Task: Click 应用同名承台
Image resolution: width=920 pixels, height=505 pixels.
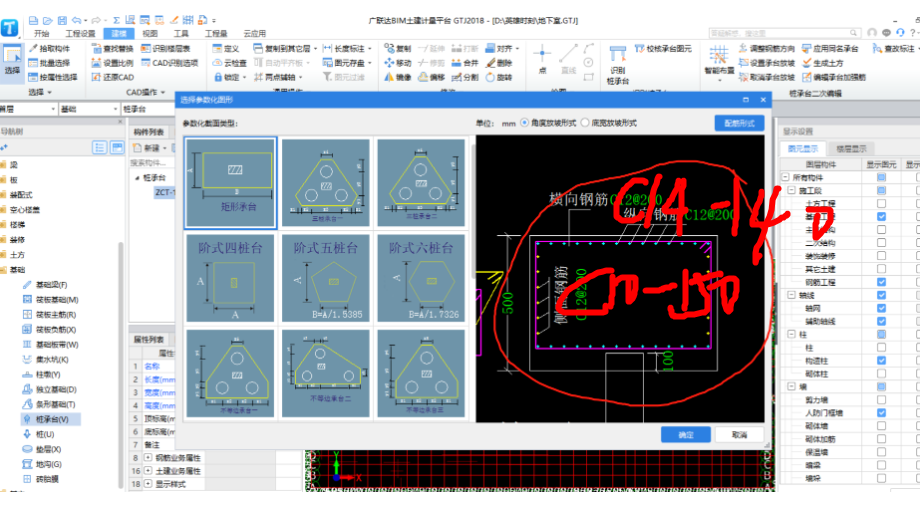Action: 830,49
